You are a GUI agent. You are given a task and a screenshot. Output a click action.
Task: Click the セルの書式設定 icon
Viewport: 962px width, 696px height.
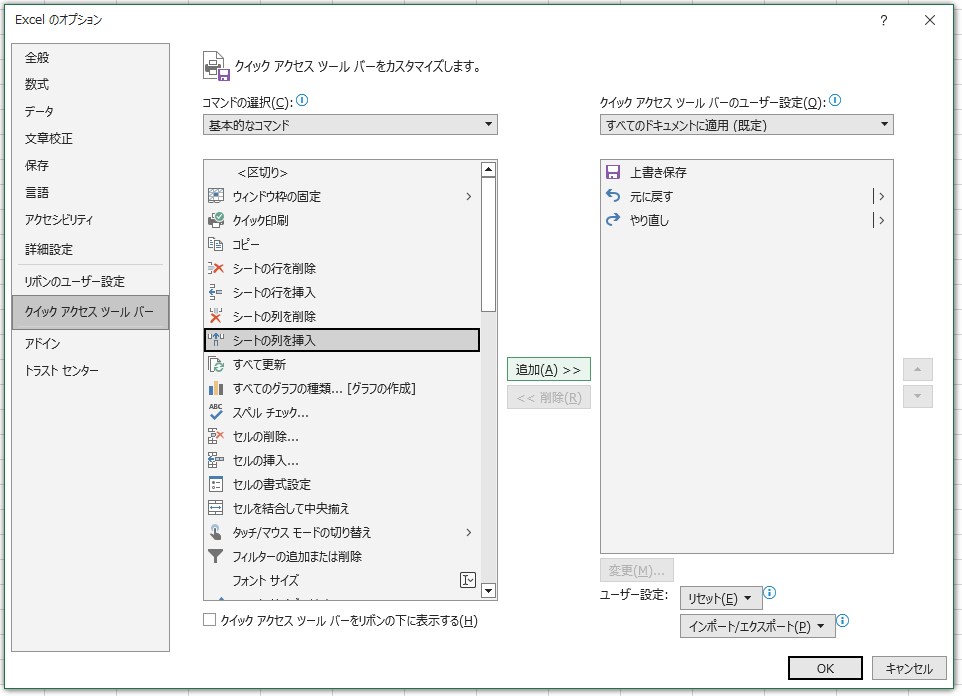click(216, 484)
